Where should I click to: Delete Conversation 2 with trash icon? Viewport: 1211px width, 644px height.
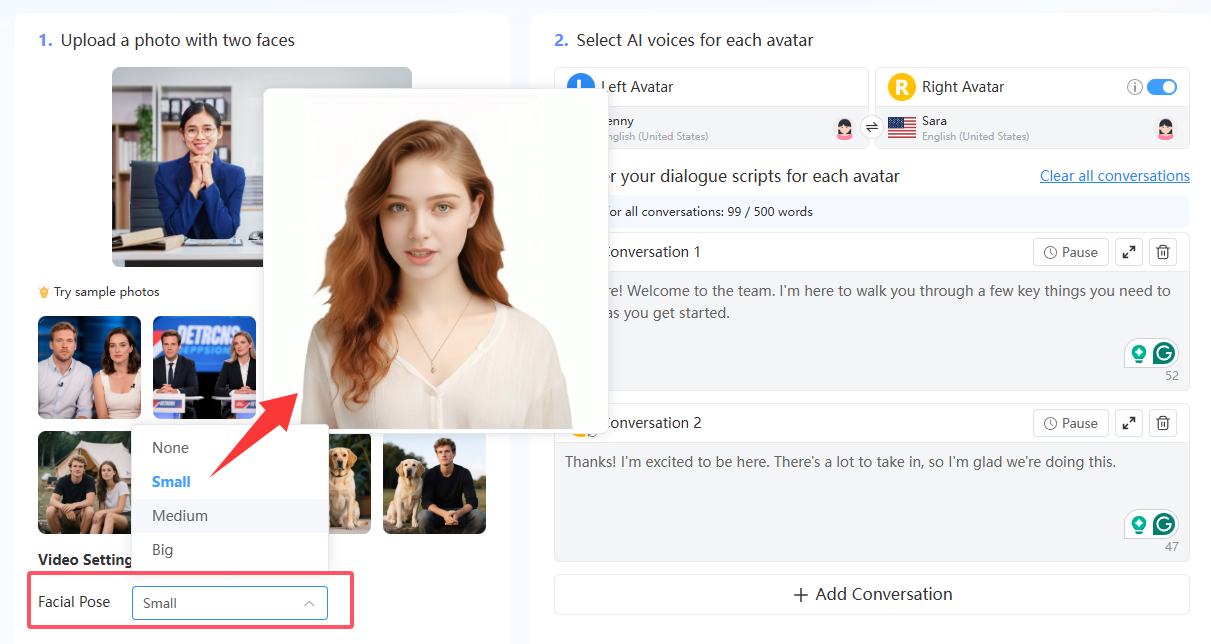1162,424
